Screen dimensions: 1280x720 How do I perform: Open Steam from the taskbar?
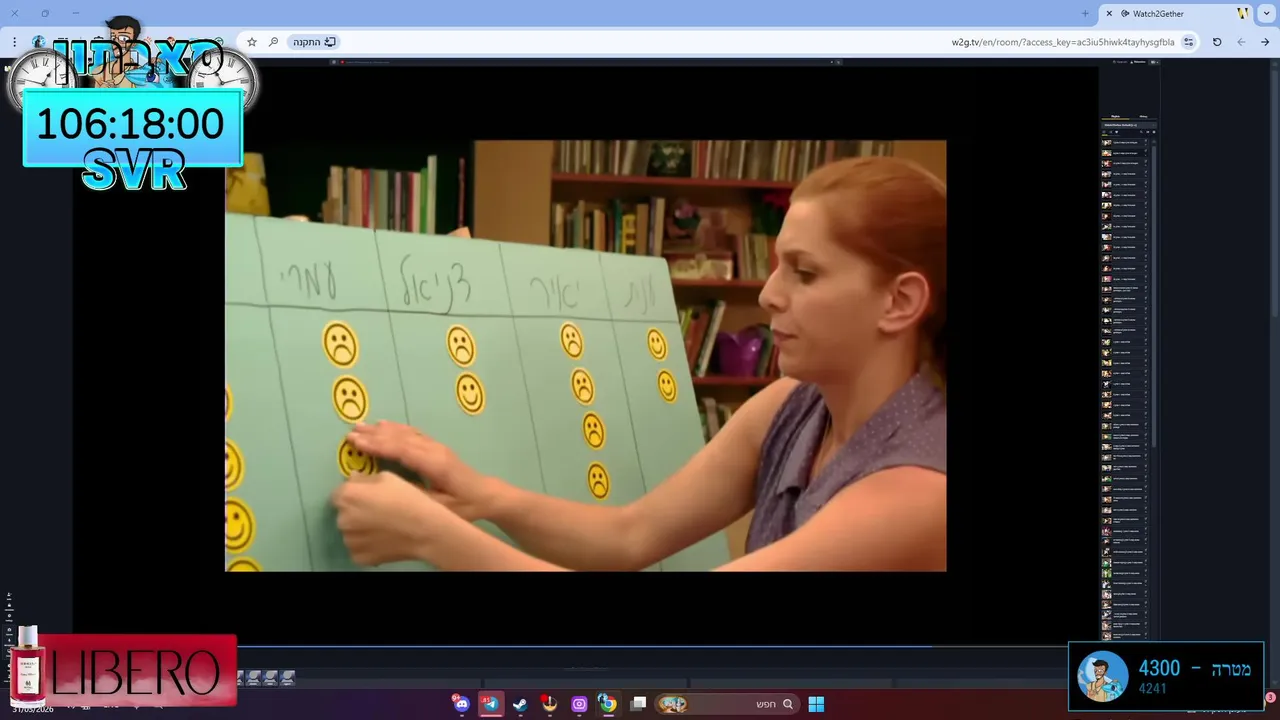(x=520, y=704)
